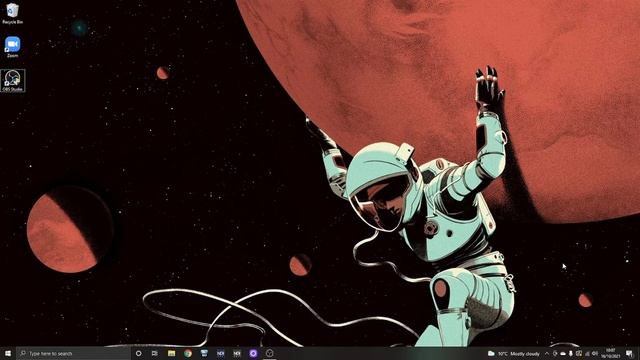Click the 'Type here to search' box
This screenshot has width=640, height=360.
click(x=73, y=353)
